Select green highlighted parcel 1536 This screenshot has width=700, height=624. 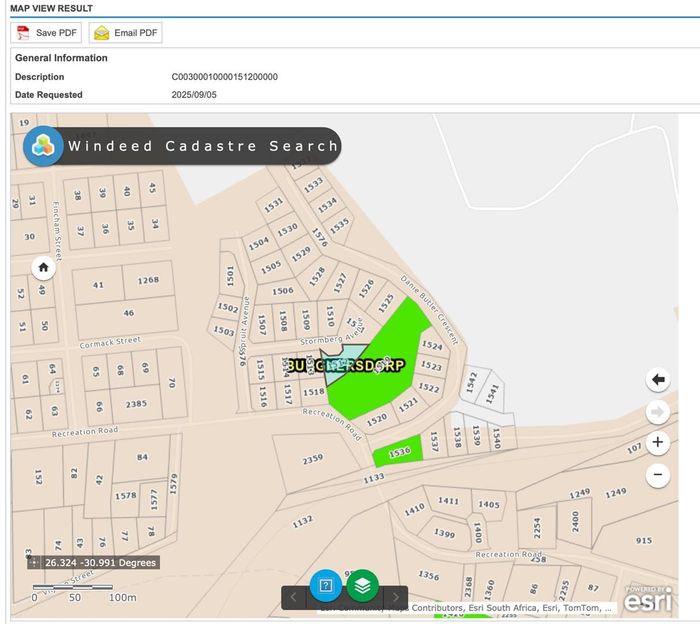click(x=399, y=453)
